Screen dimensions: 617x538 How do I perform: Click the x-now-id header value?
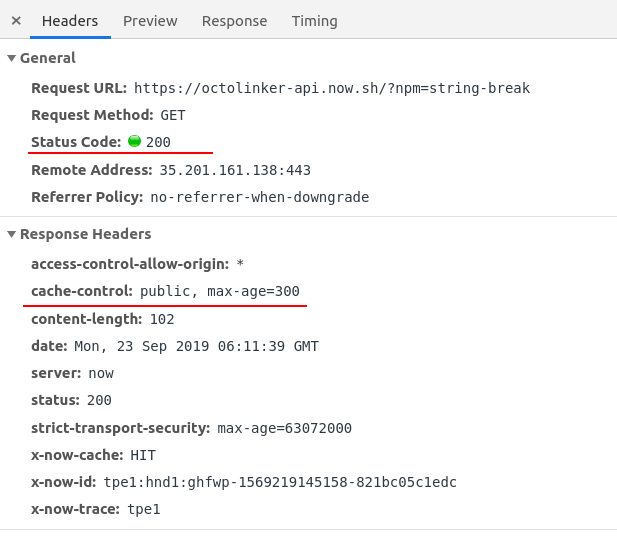click(x=280, y=482)
